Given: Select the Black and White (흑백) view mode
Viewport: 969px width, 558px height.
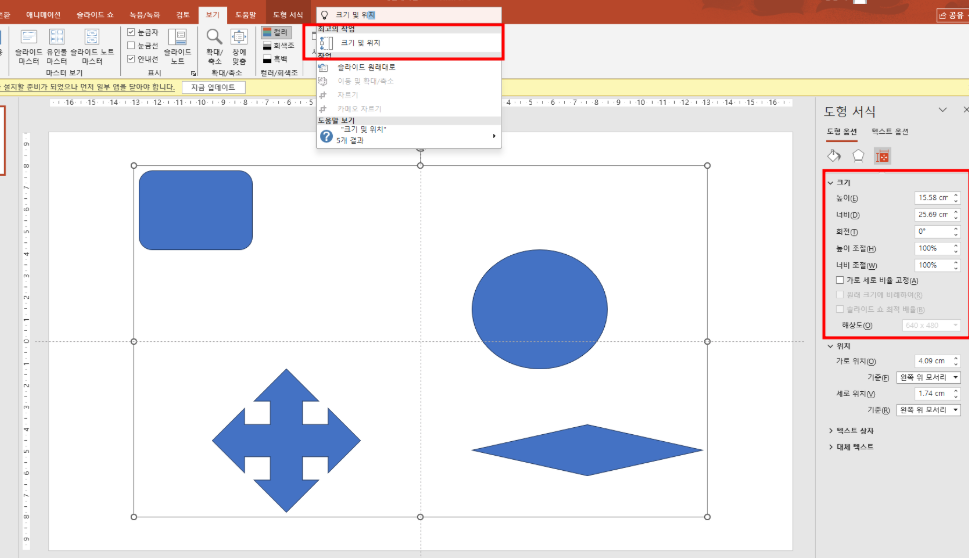Looking at the screenshot, I should coord(276,59).
